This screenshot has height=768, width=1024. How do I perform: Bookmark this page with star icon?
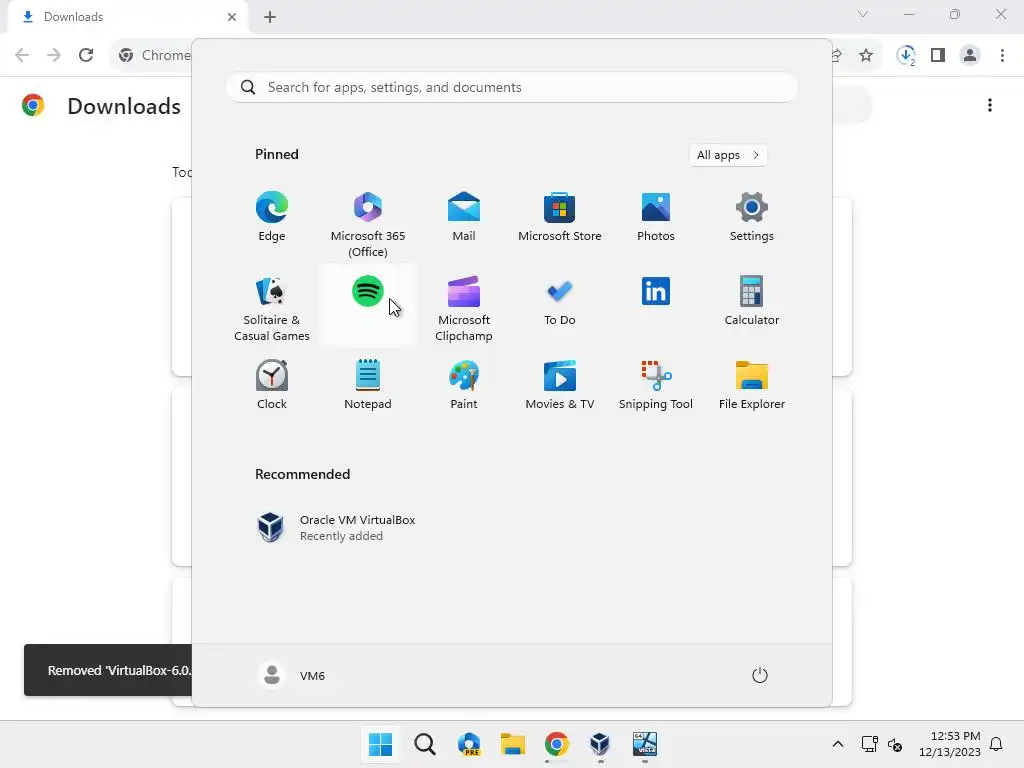pos(866,56)
